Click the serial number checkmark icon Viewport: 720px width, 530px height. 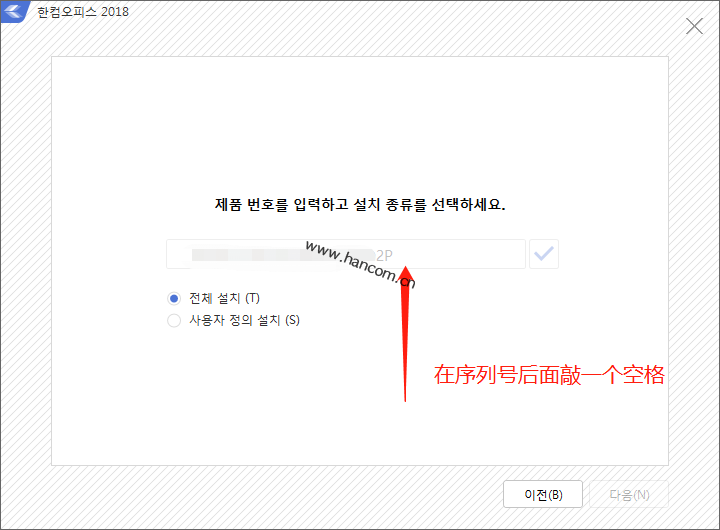click(544, 254)
